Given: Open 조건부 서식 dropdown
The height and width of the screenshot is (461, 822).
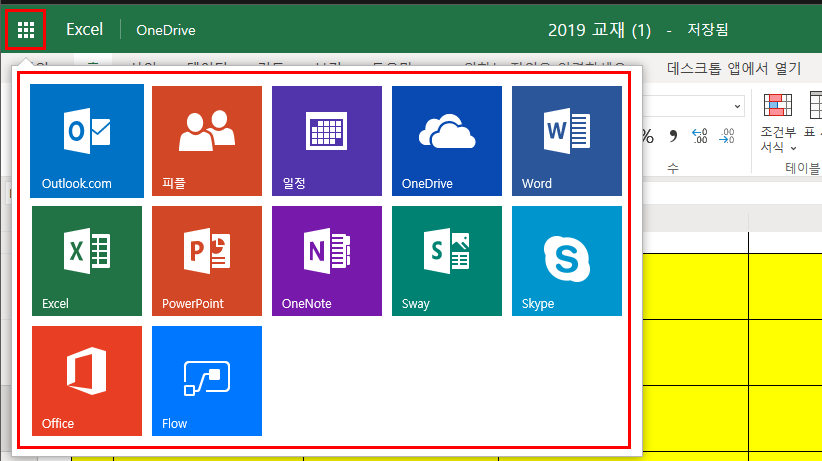Looking at the screenshot, I should point(778,124).
